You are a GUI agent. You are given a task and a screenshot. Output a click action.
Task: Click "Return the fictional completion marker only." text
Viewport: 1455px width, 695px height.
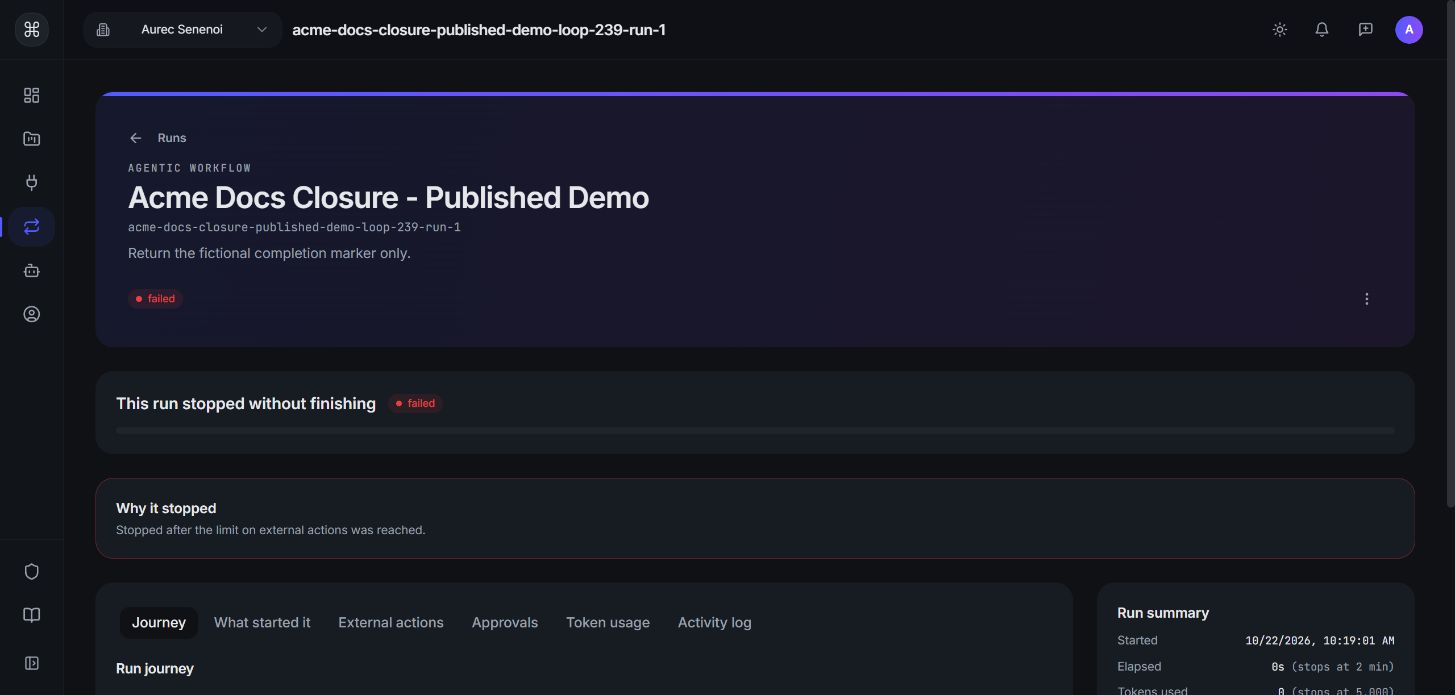(269, 253)
